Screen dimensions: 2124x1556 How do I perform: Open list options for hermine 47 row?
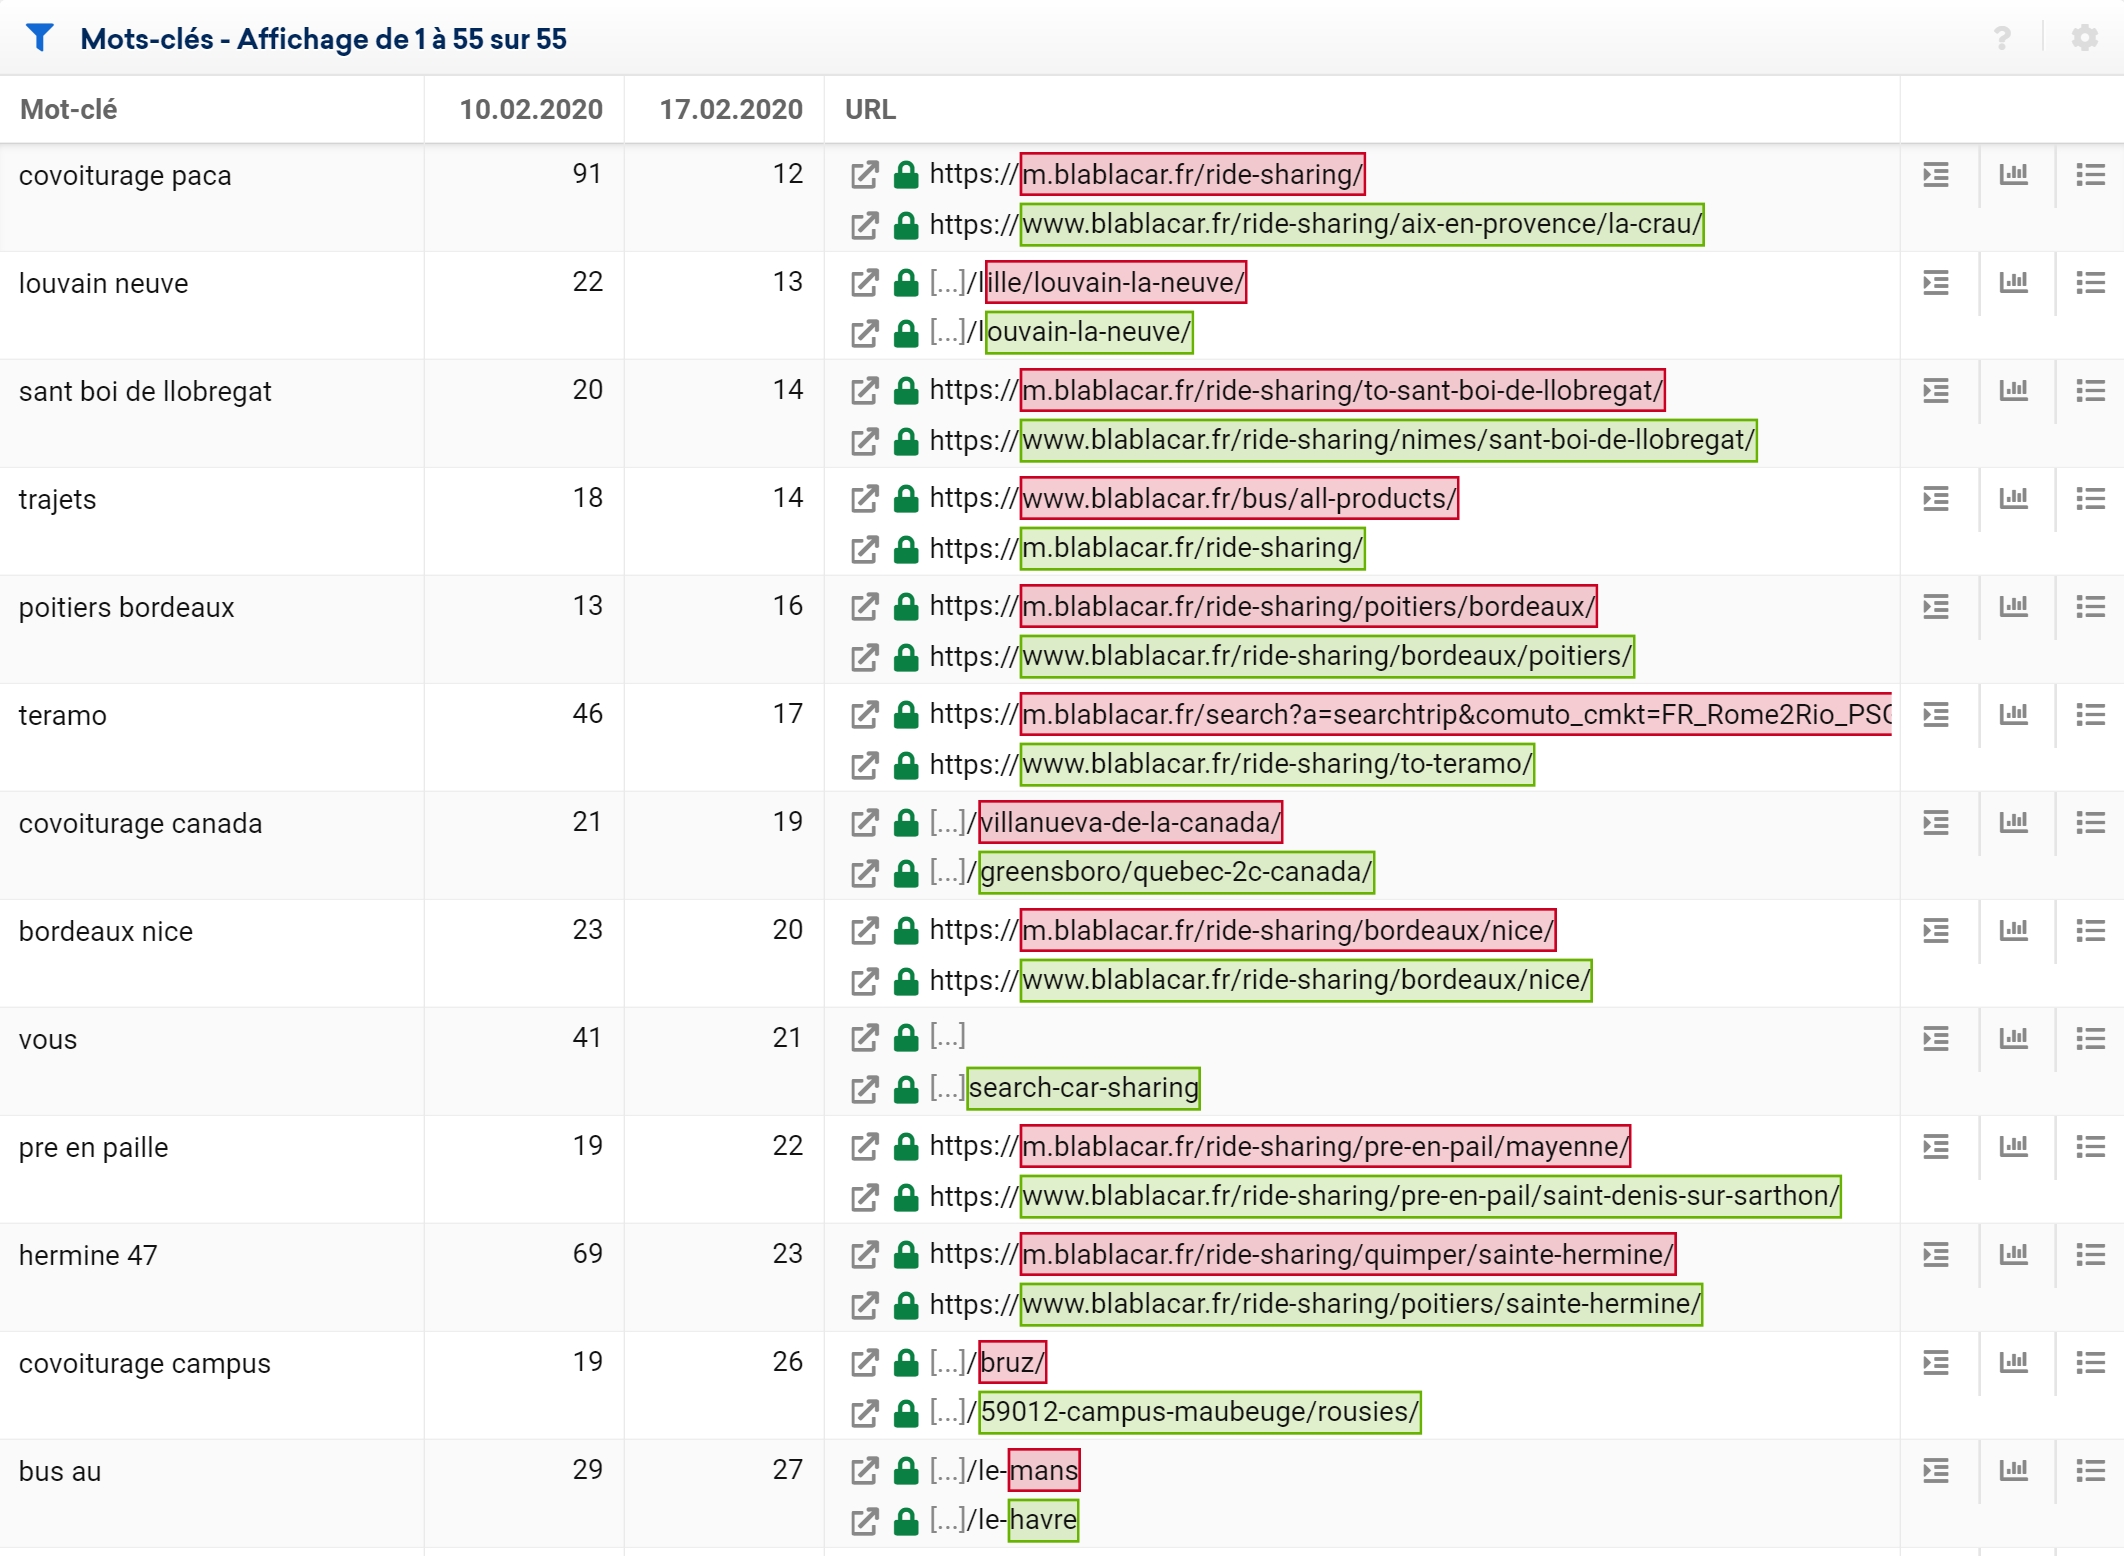2090,1255
